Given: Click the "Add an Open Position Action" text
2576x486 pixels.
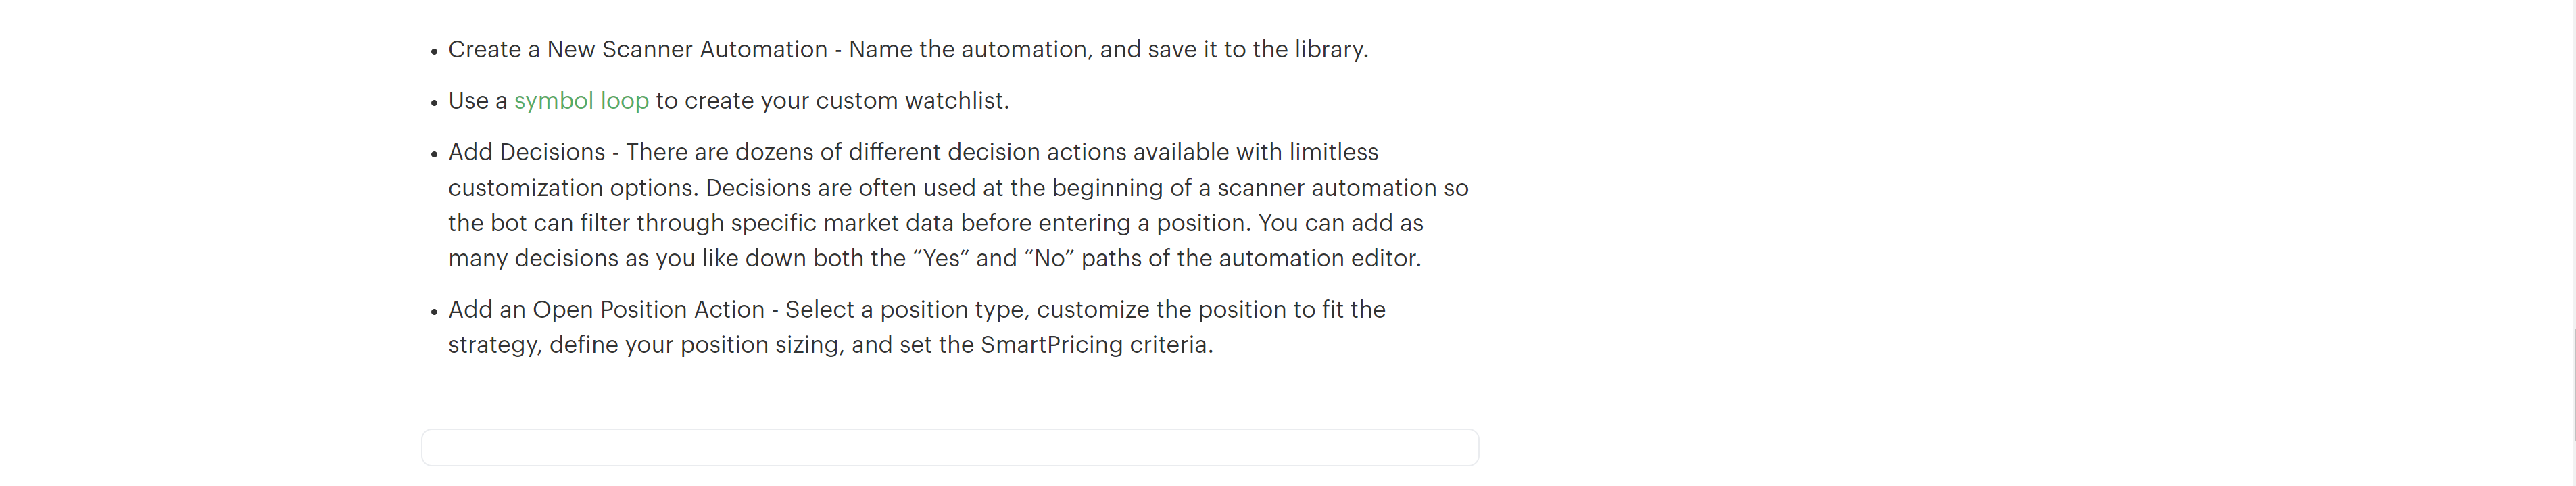Looking at the screenshot, I should tap(606, 310).
